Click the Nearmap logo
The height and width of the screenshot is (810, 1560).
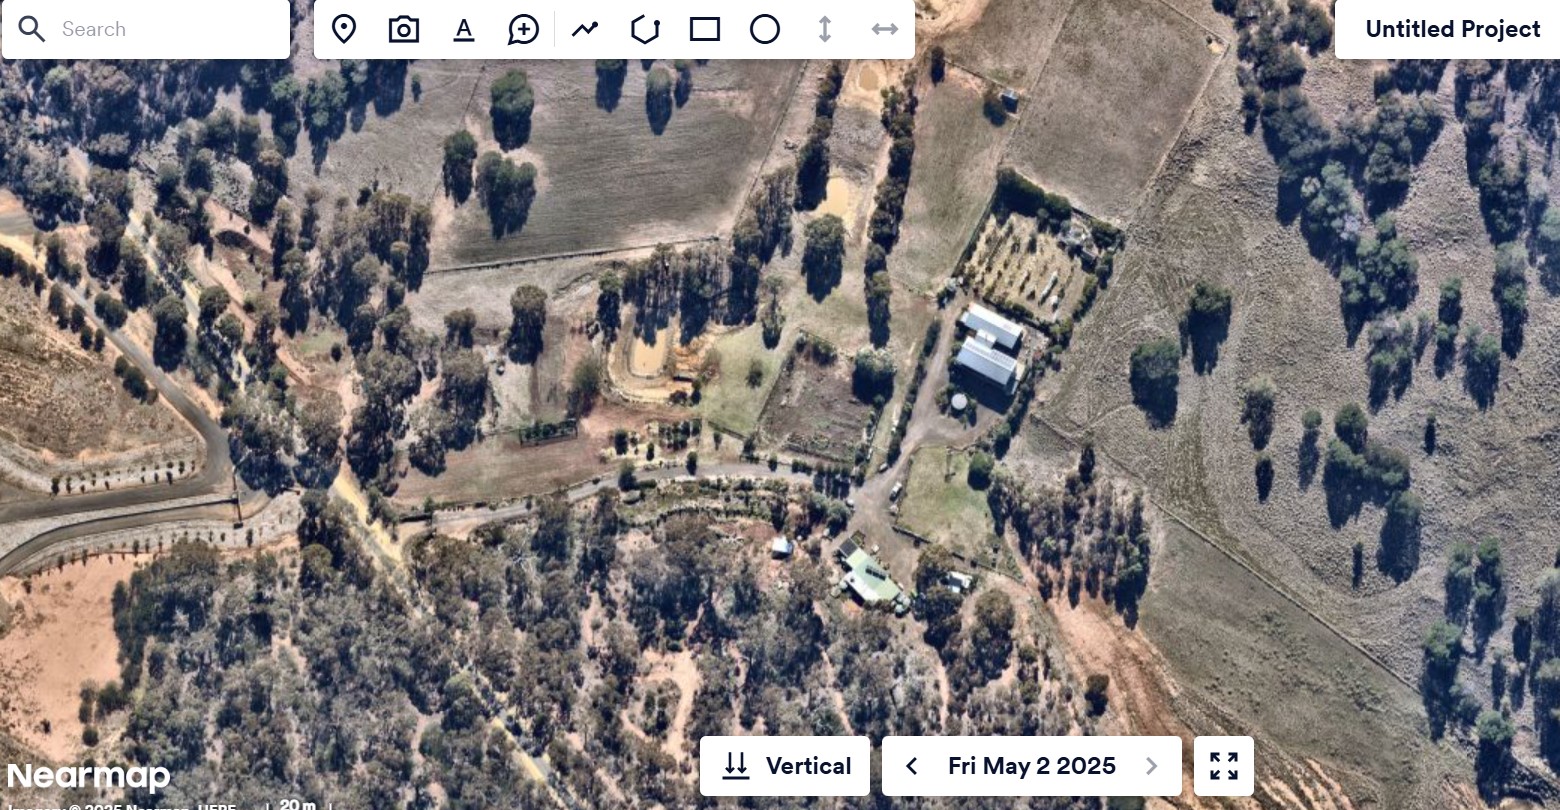point(88,776)
